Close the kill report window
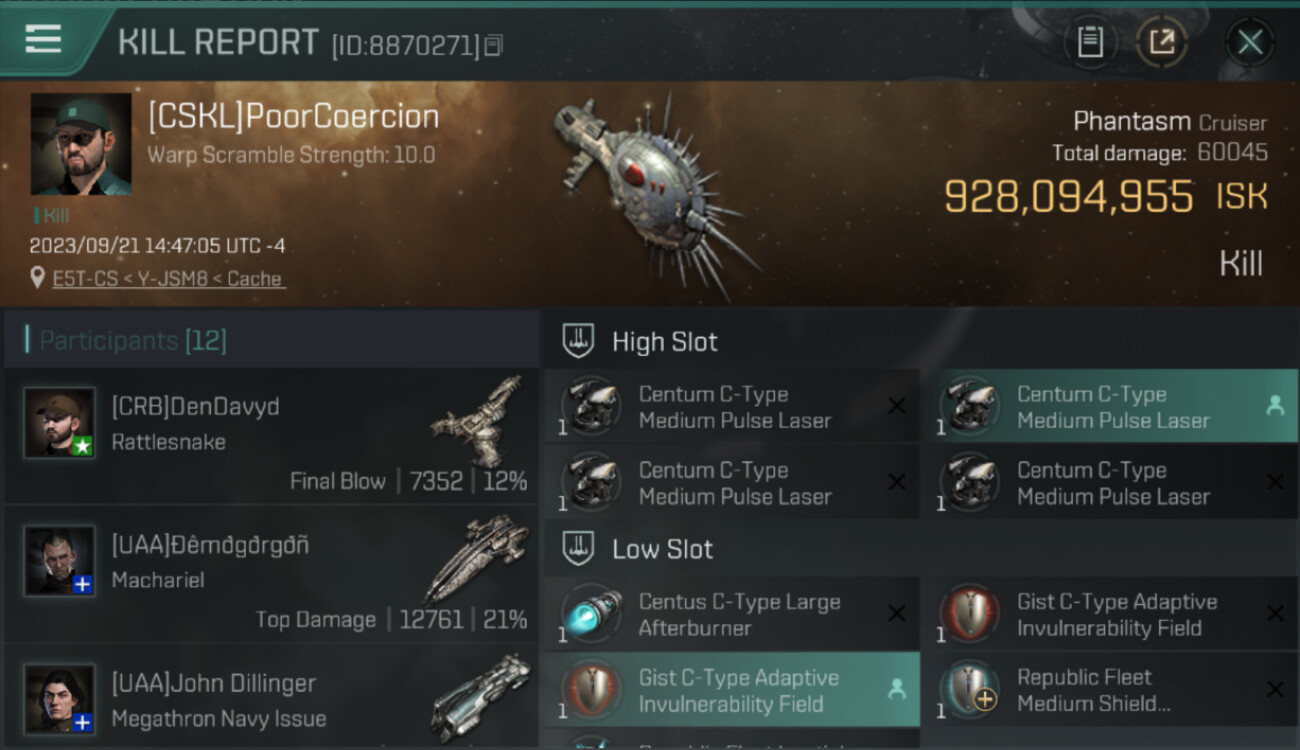 [x=1250, y=42]
